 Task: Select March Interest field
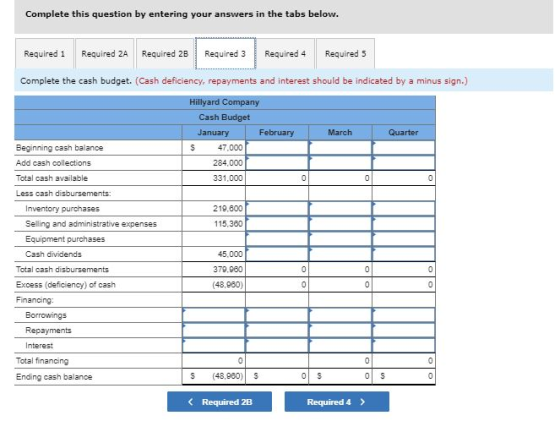click(x=340, y=345)
